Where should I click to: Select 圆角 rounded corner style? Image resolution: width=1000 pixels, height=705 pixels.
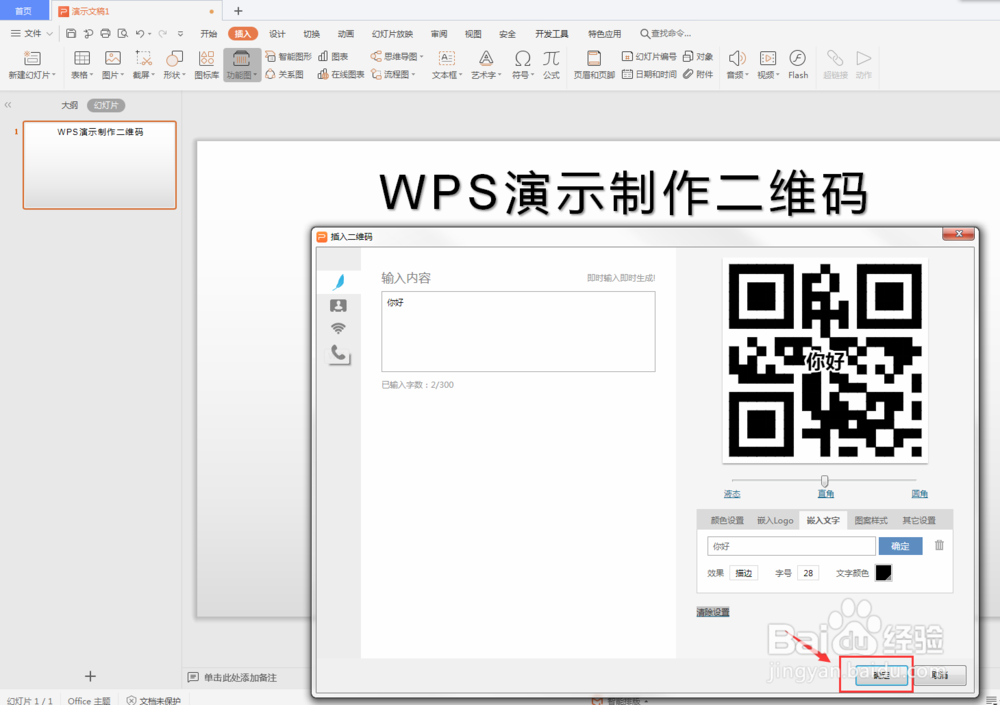pyautogui.click(x=919, y=493)
